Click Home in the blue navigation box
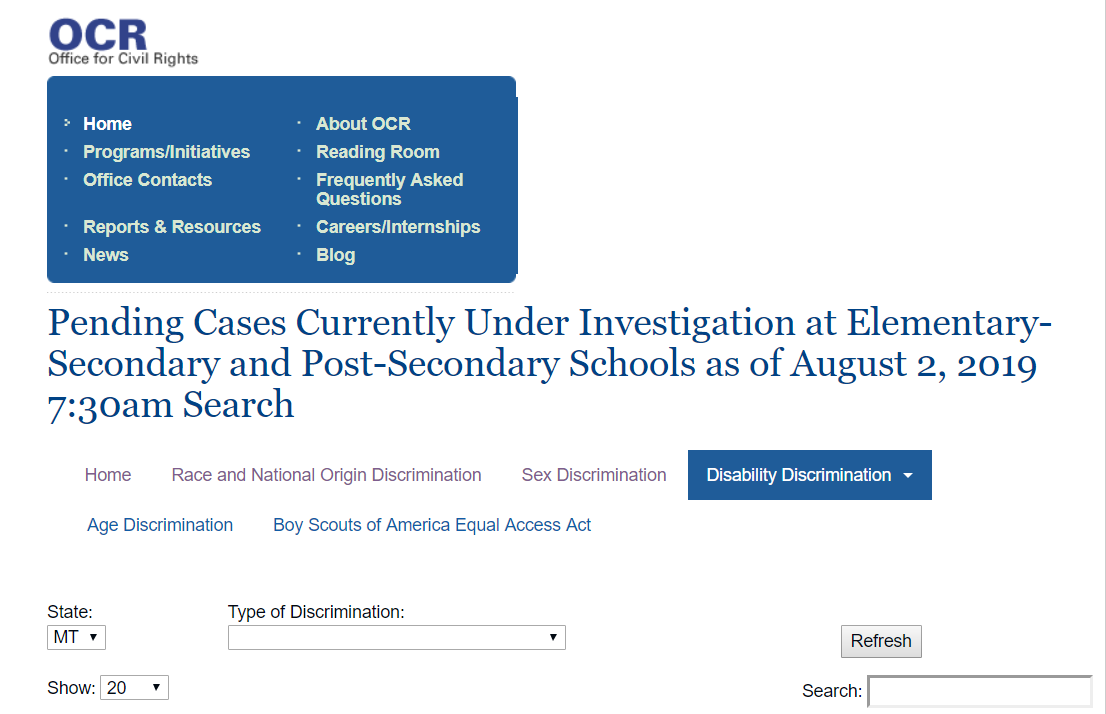Image resolution: width=1106 pixels, height=714 pixels. click(107, 123)
